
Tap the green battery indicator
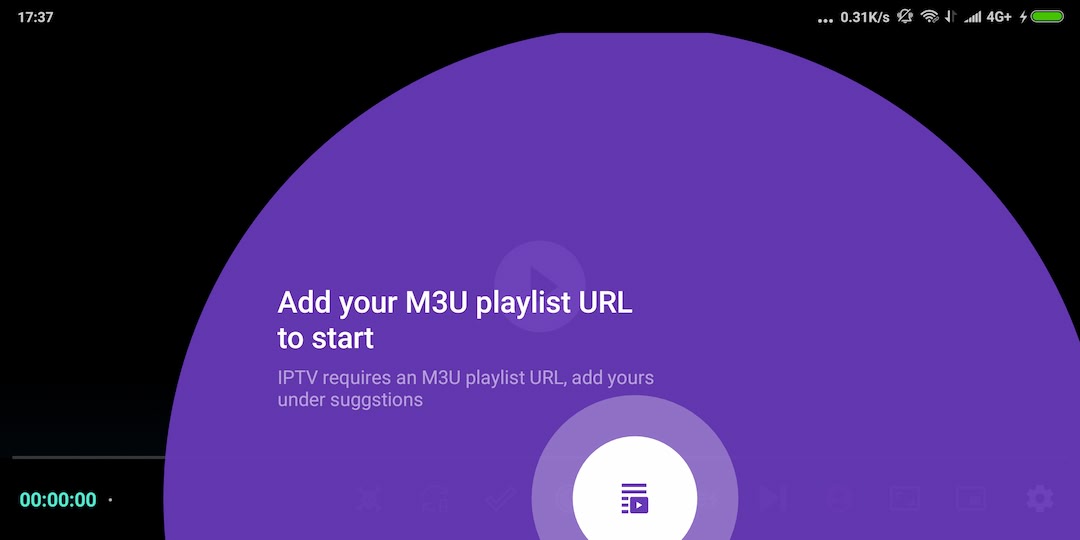pos(1047,17)
